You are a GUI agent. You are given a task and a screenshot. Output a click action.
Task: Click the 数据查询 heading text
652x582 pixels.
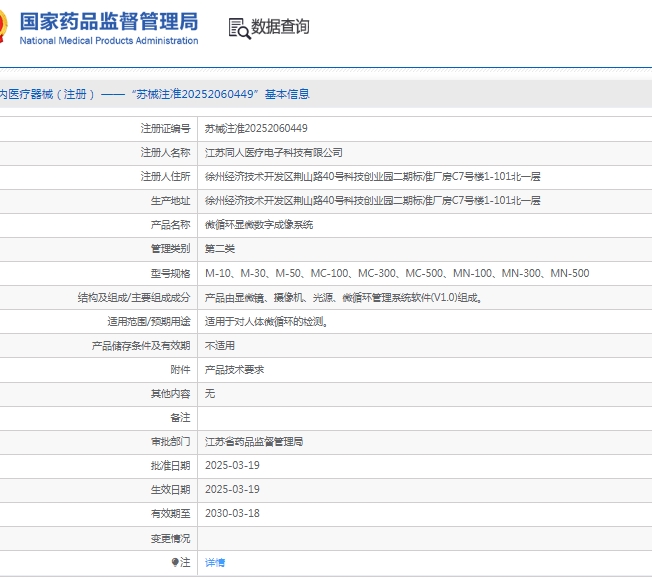click(x=280, y=27)
